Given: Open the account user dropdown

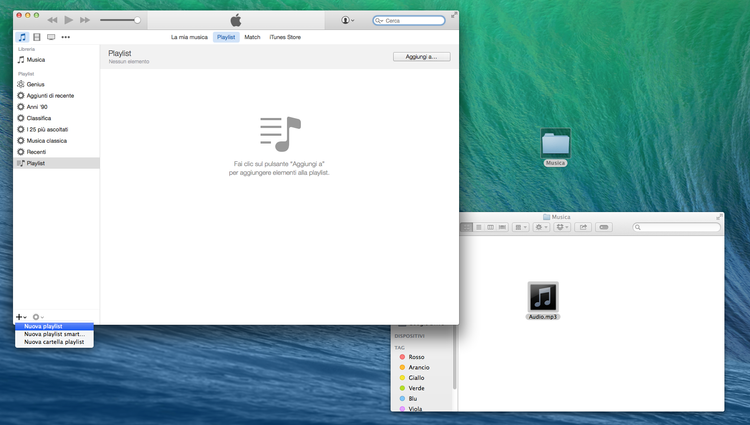Looking at the screenshot, I should (x=347, y=20).
